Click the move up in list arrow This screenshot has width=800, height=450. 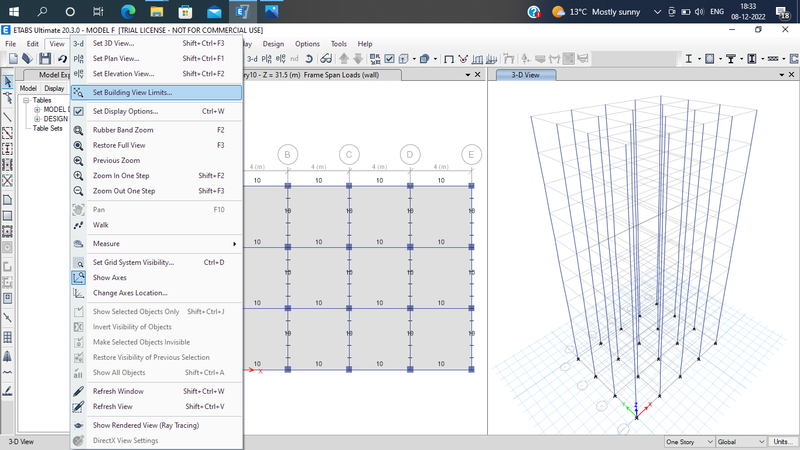click(344, 59)
